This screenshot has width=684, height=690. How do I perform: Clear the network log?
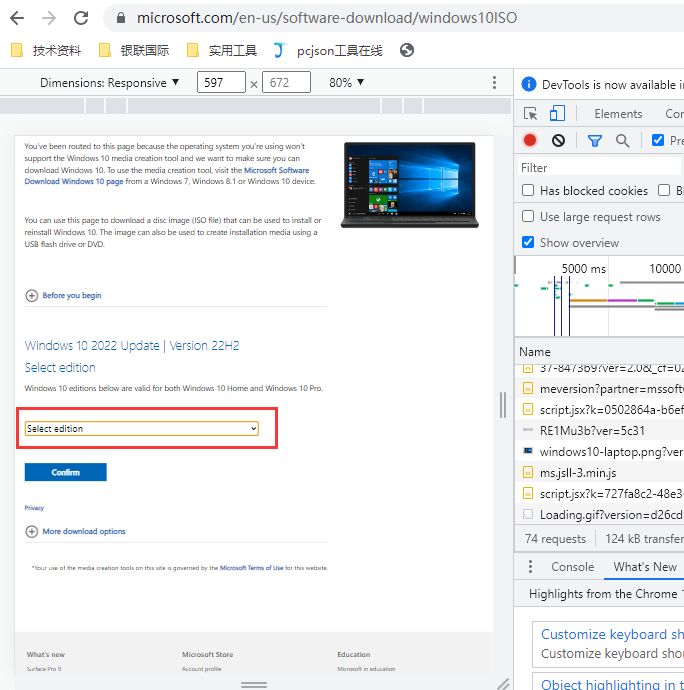[558, 140]
